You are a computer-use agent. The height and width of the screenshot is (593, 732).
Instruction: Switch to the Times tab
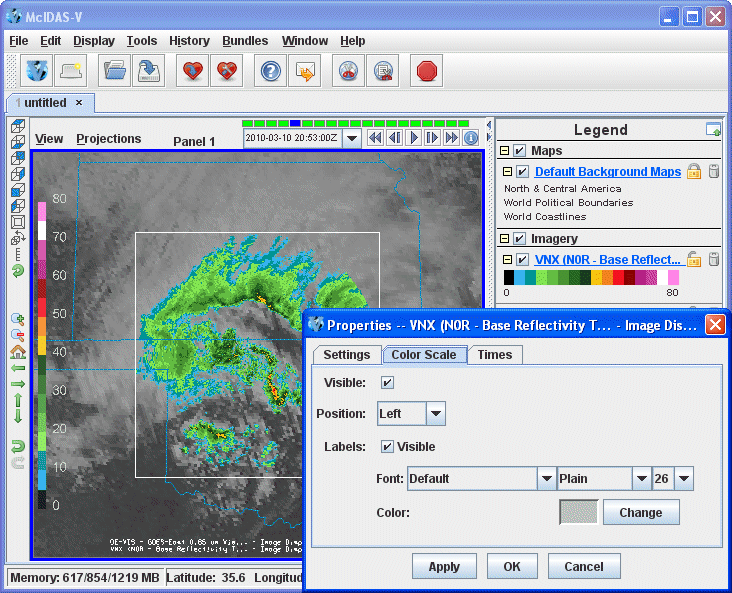coord(495,355)
